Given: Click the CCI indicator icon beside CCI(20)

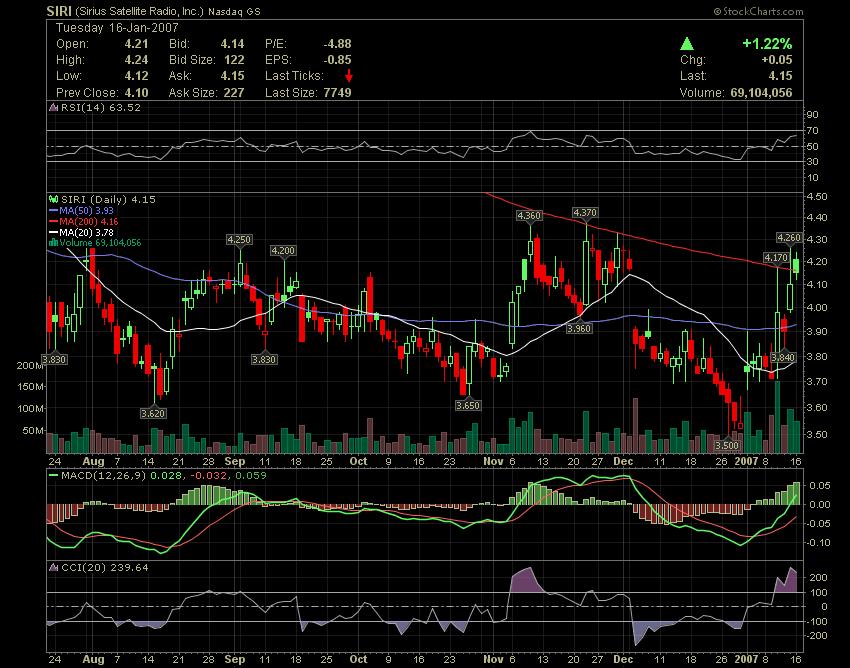Looking at the screenshot, I should [53, 567].
